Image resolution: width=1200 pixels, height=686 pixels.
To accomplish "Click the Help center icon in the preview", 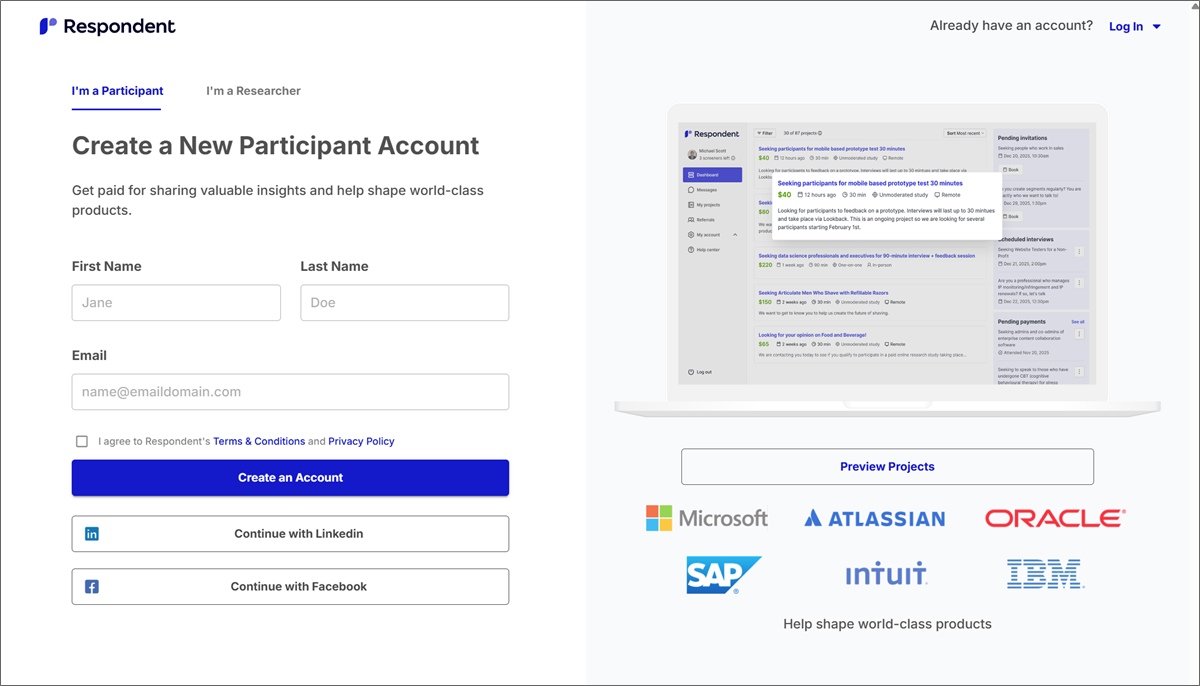I will 690,249.
